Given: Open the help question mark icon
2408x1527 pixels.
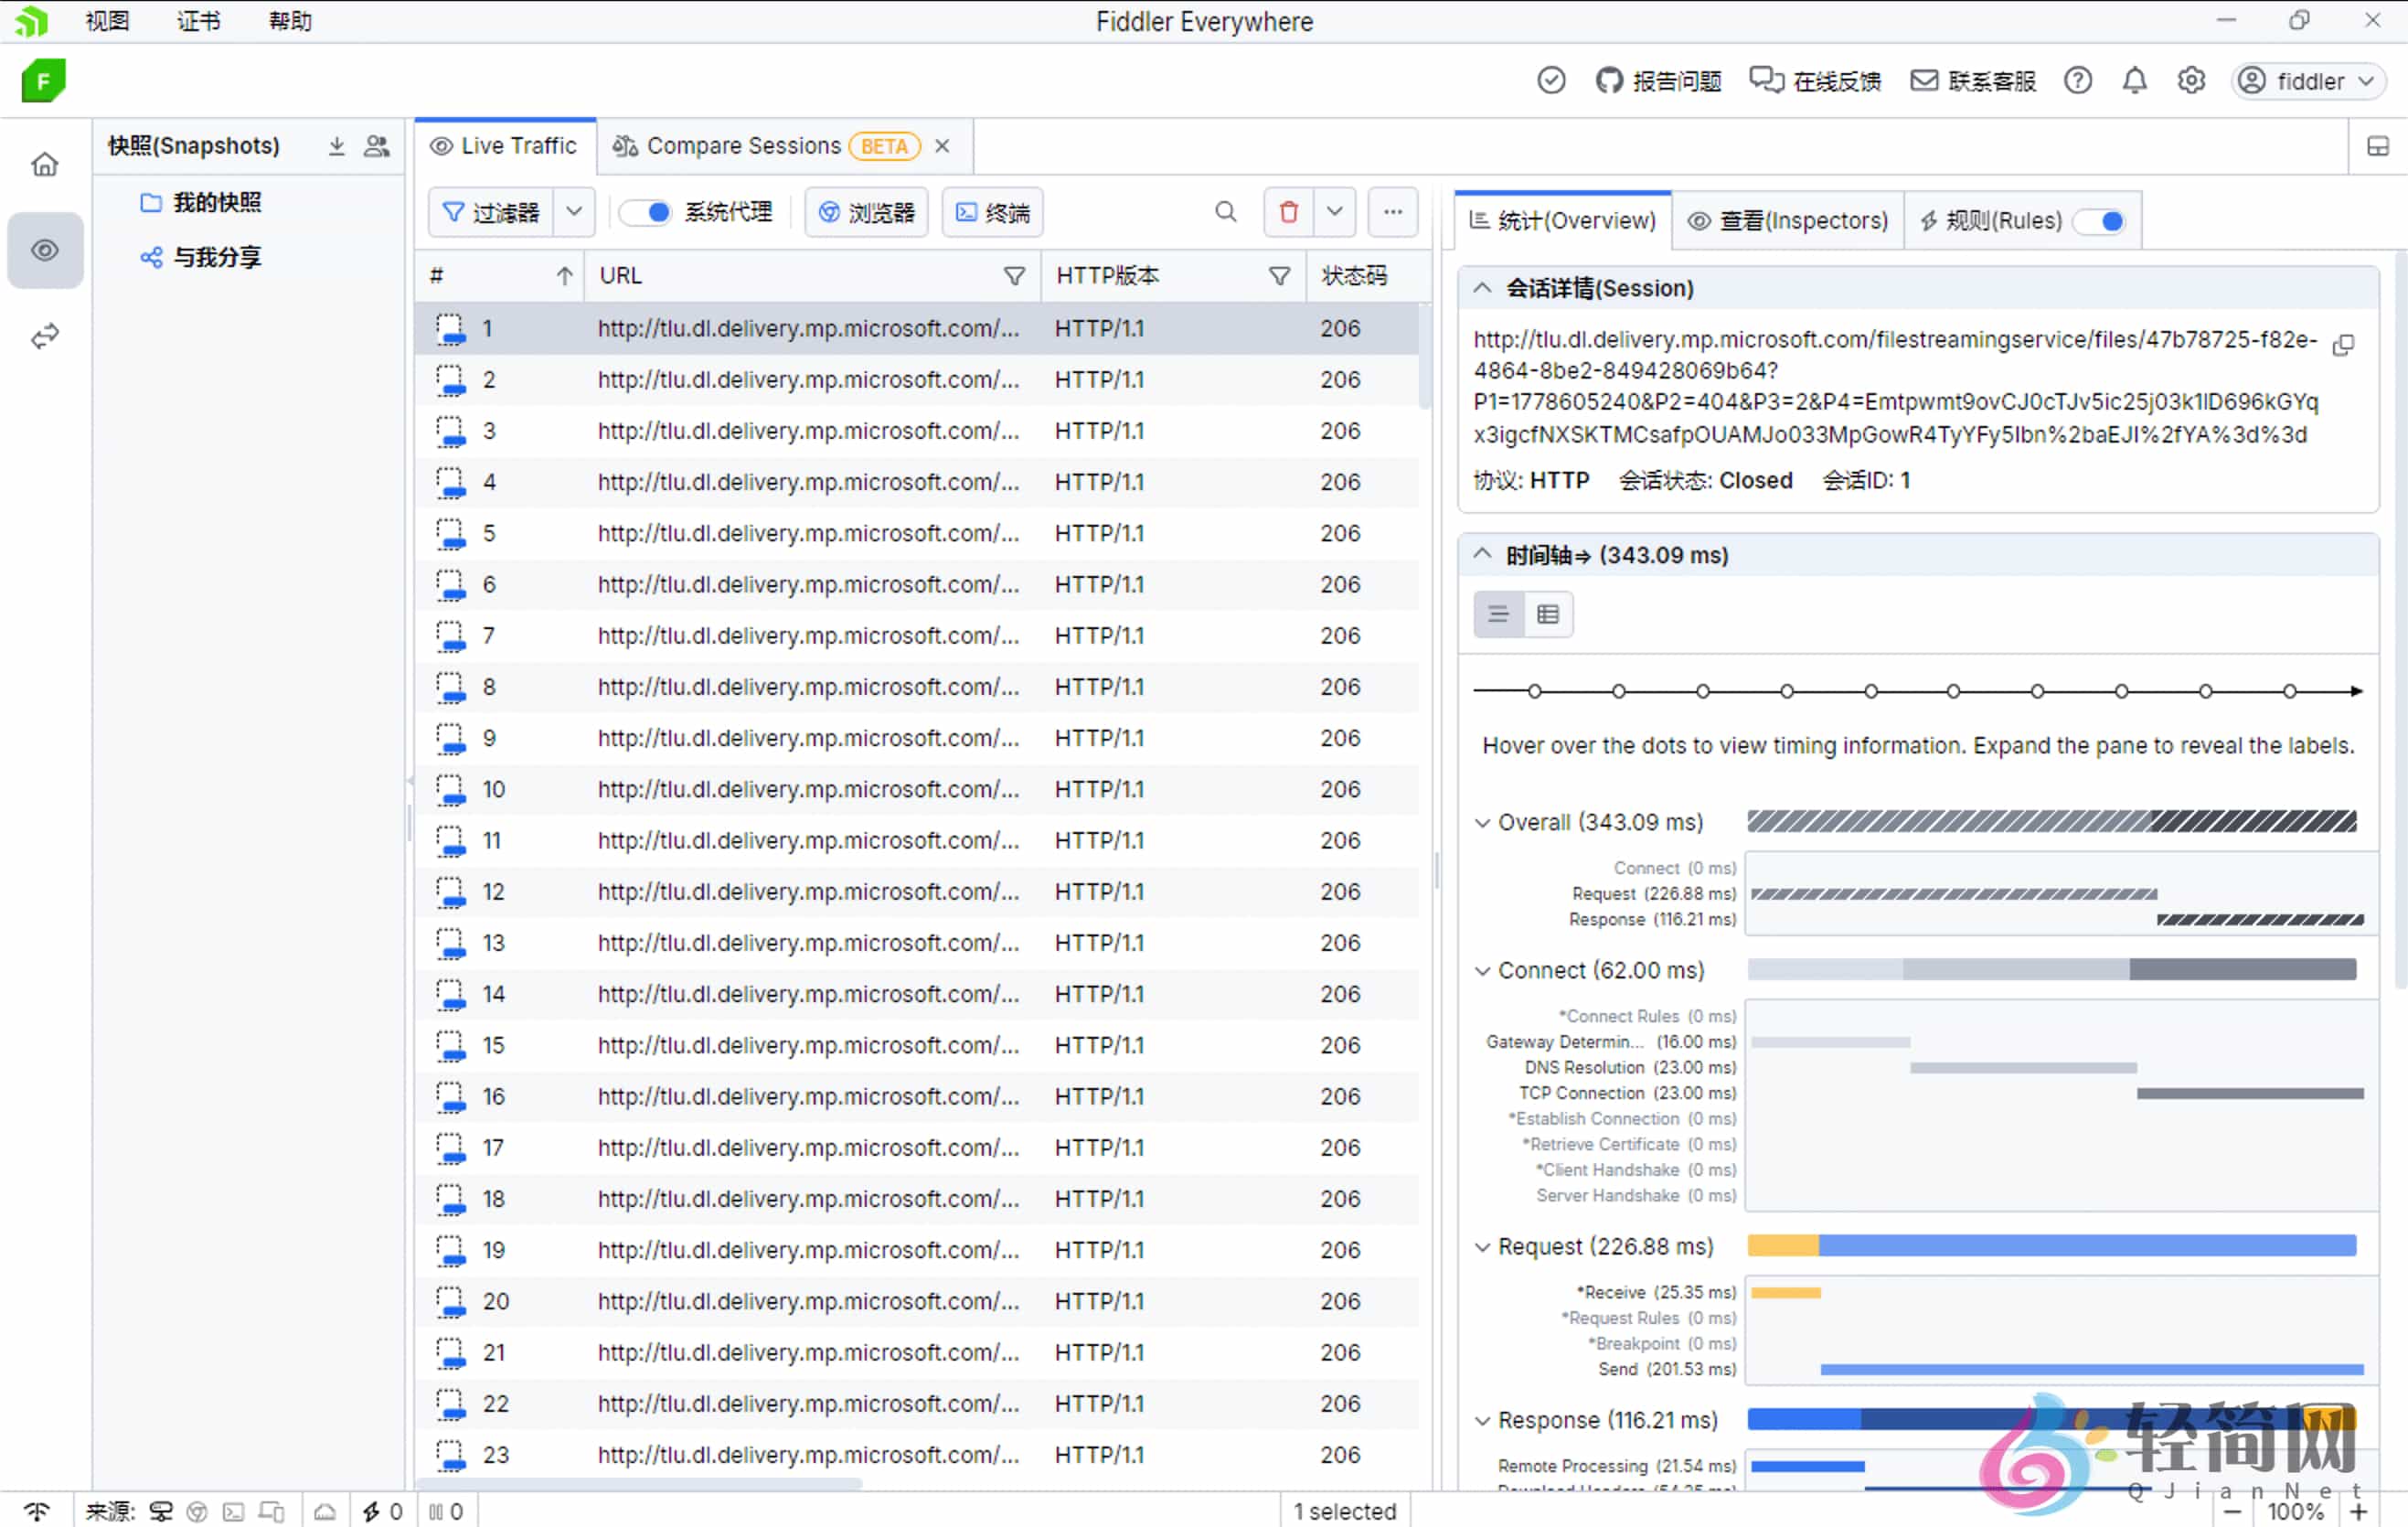Looking at the screenshot, I should pyautogui.click(x=2078, y=80).
